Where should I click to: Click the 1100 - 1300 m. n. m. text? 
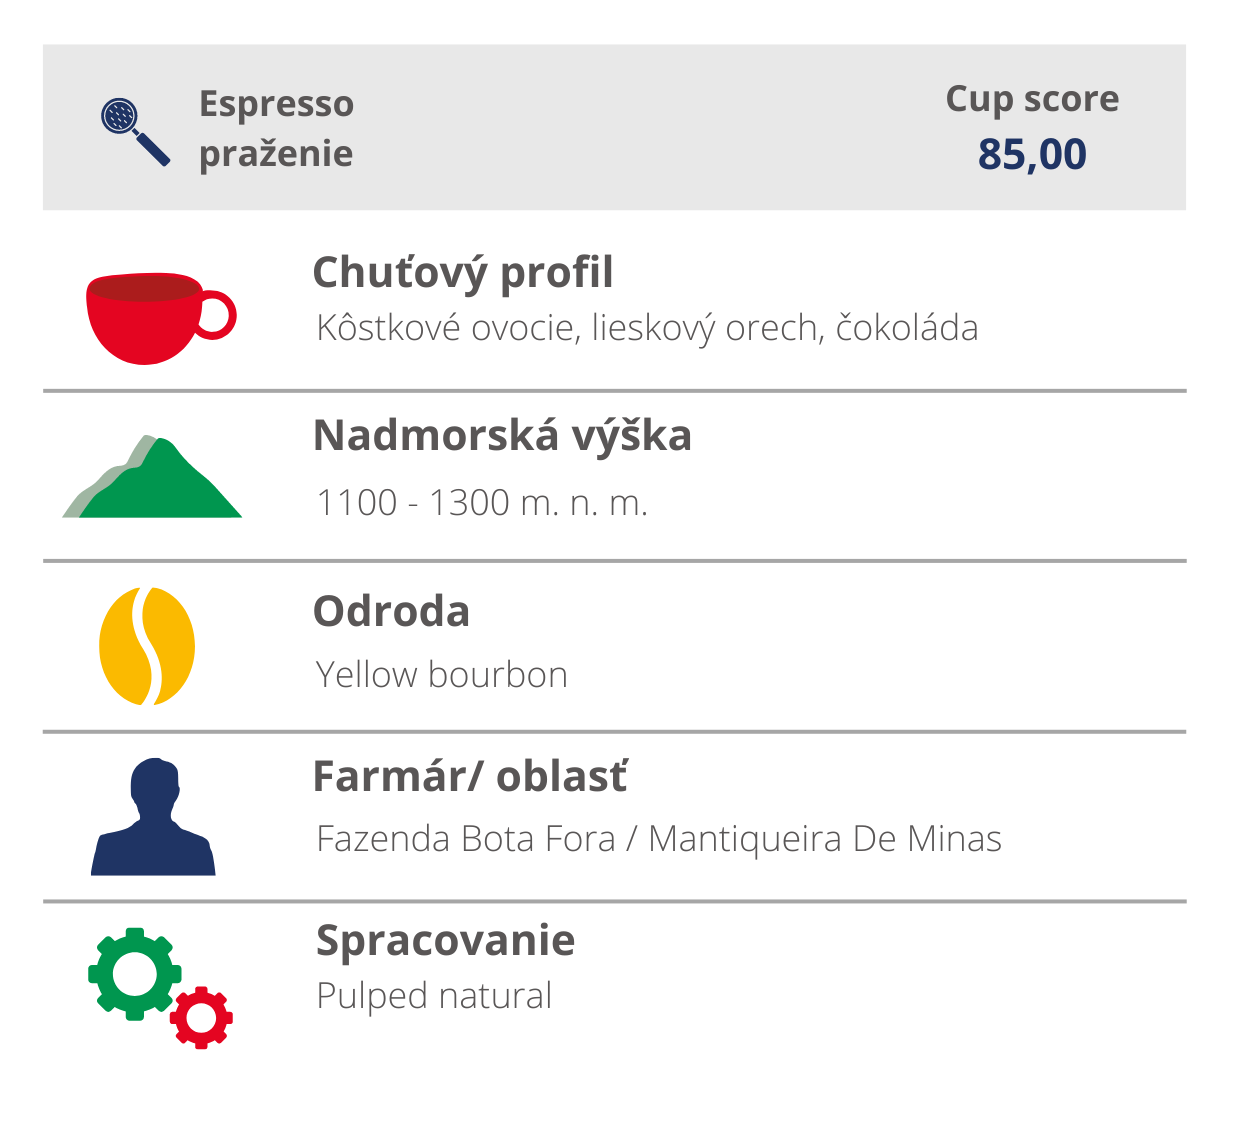482,502
